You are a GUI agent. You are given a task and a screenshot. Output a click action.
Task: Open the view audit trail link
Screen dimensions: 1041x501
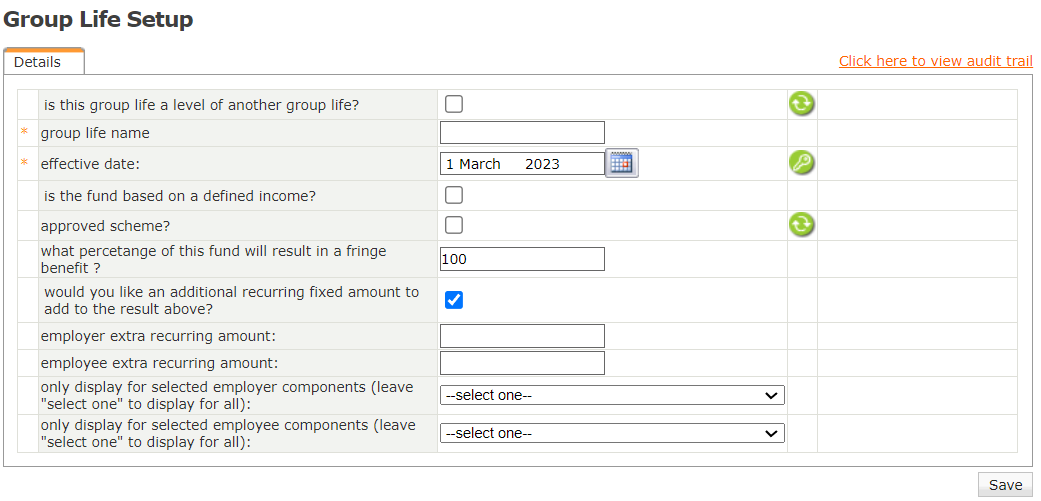click(935, 61)
